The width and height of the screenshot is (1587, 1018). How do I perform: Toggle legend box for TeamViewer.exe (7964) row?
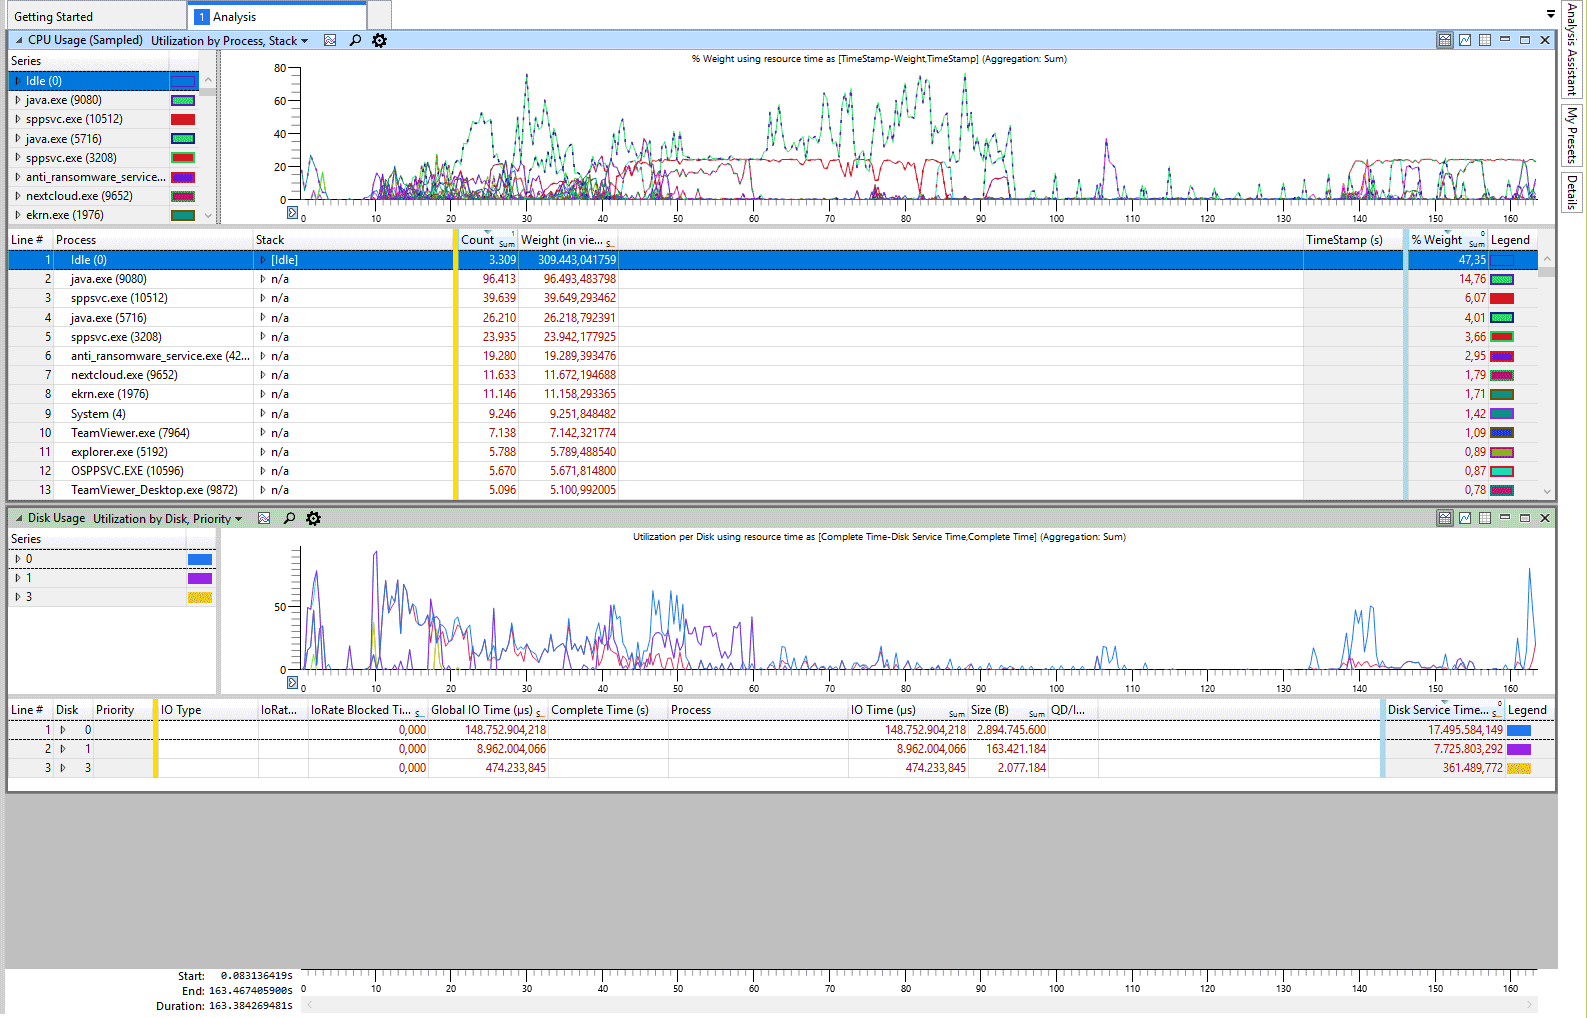tap(1502, 433)
